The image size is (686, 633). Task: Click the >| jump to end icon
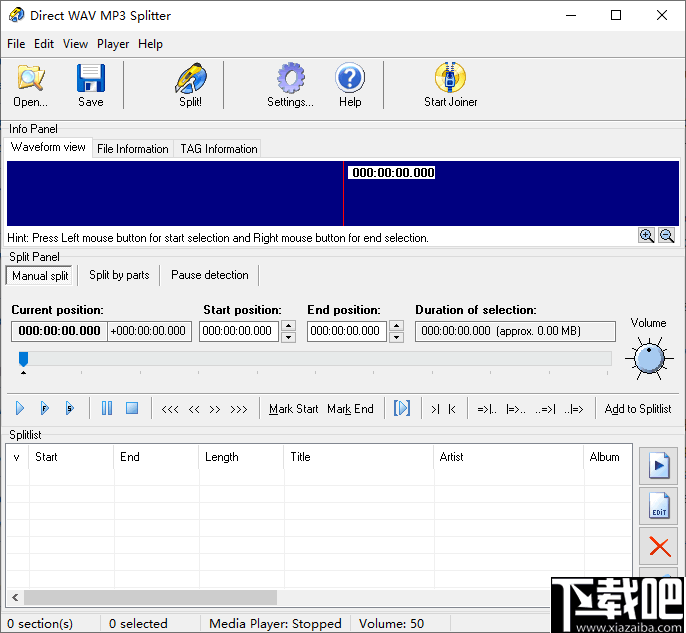(435, 409)
